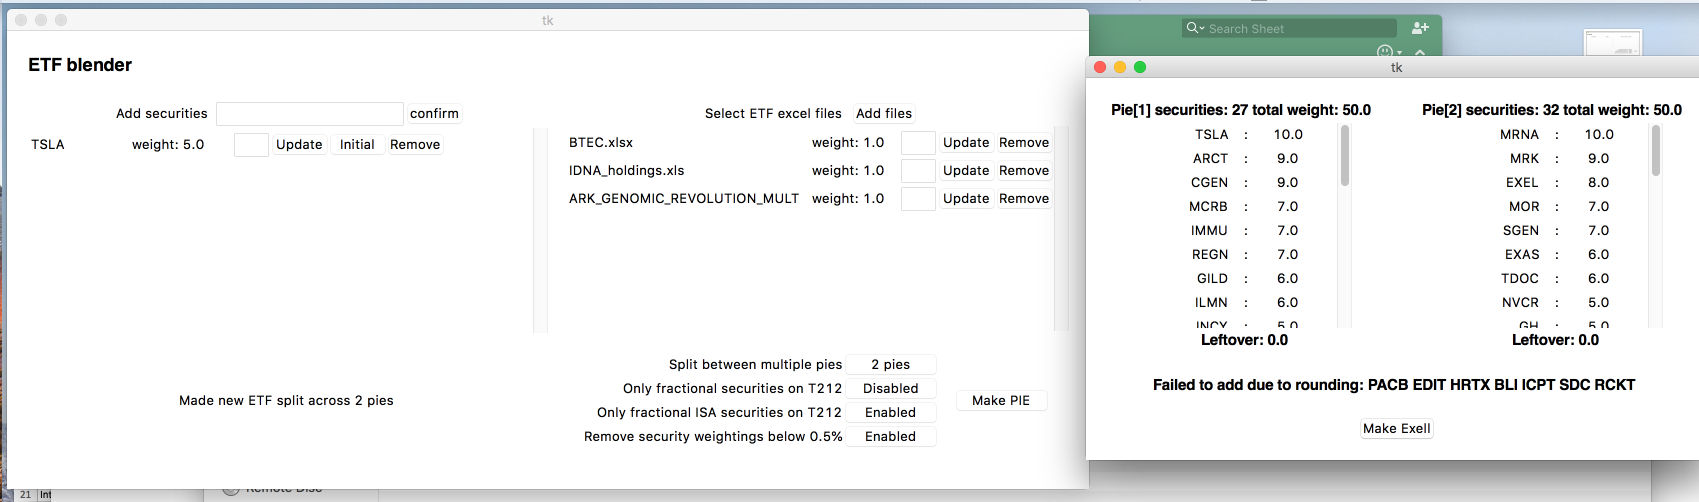Click the Leftover: 0.0 label under Pie[2]
This screenshot has width=1699, height=502.
[x=1555, y=340]
